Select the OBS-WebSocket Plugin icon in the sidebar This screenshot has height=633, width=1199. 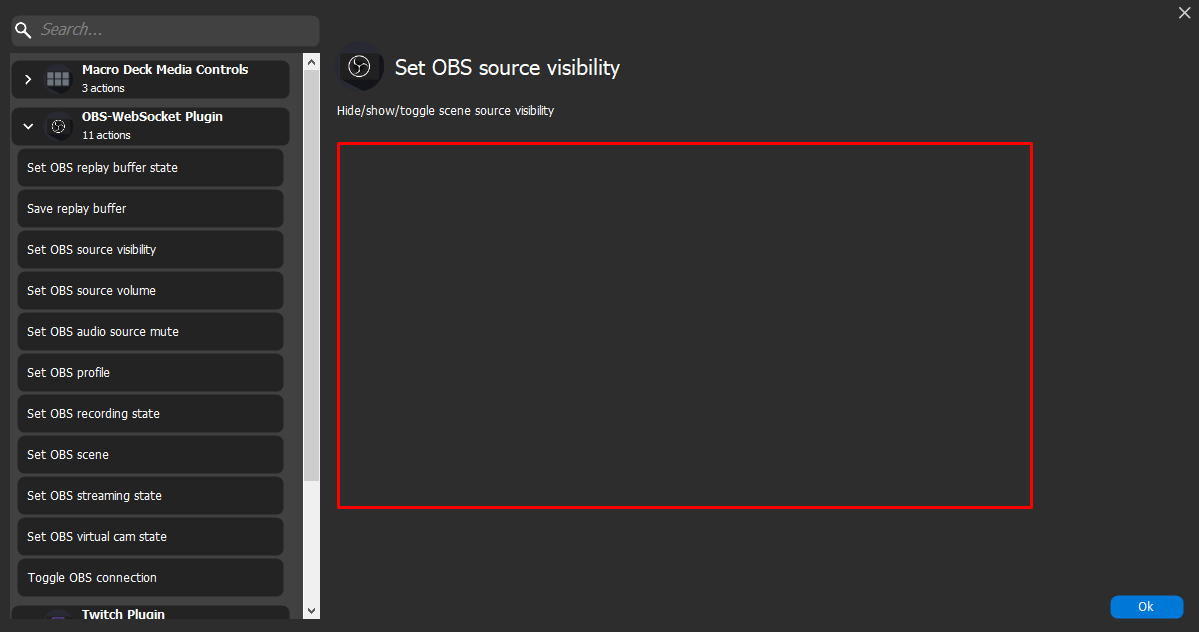(58, 126)
